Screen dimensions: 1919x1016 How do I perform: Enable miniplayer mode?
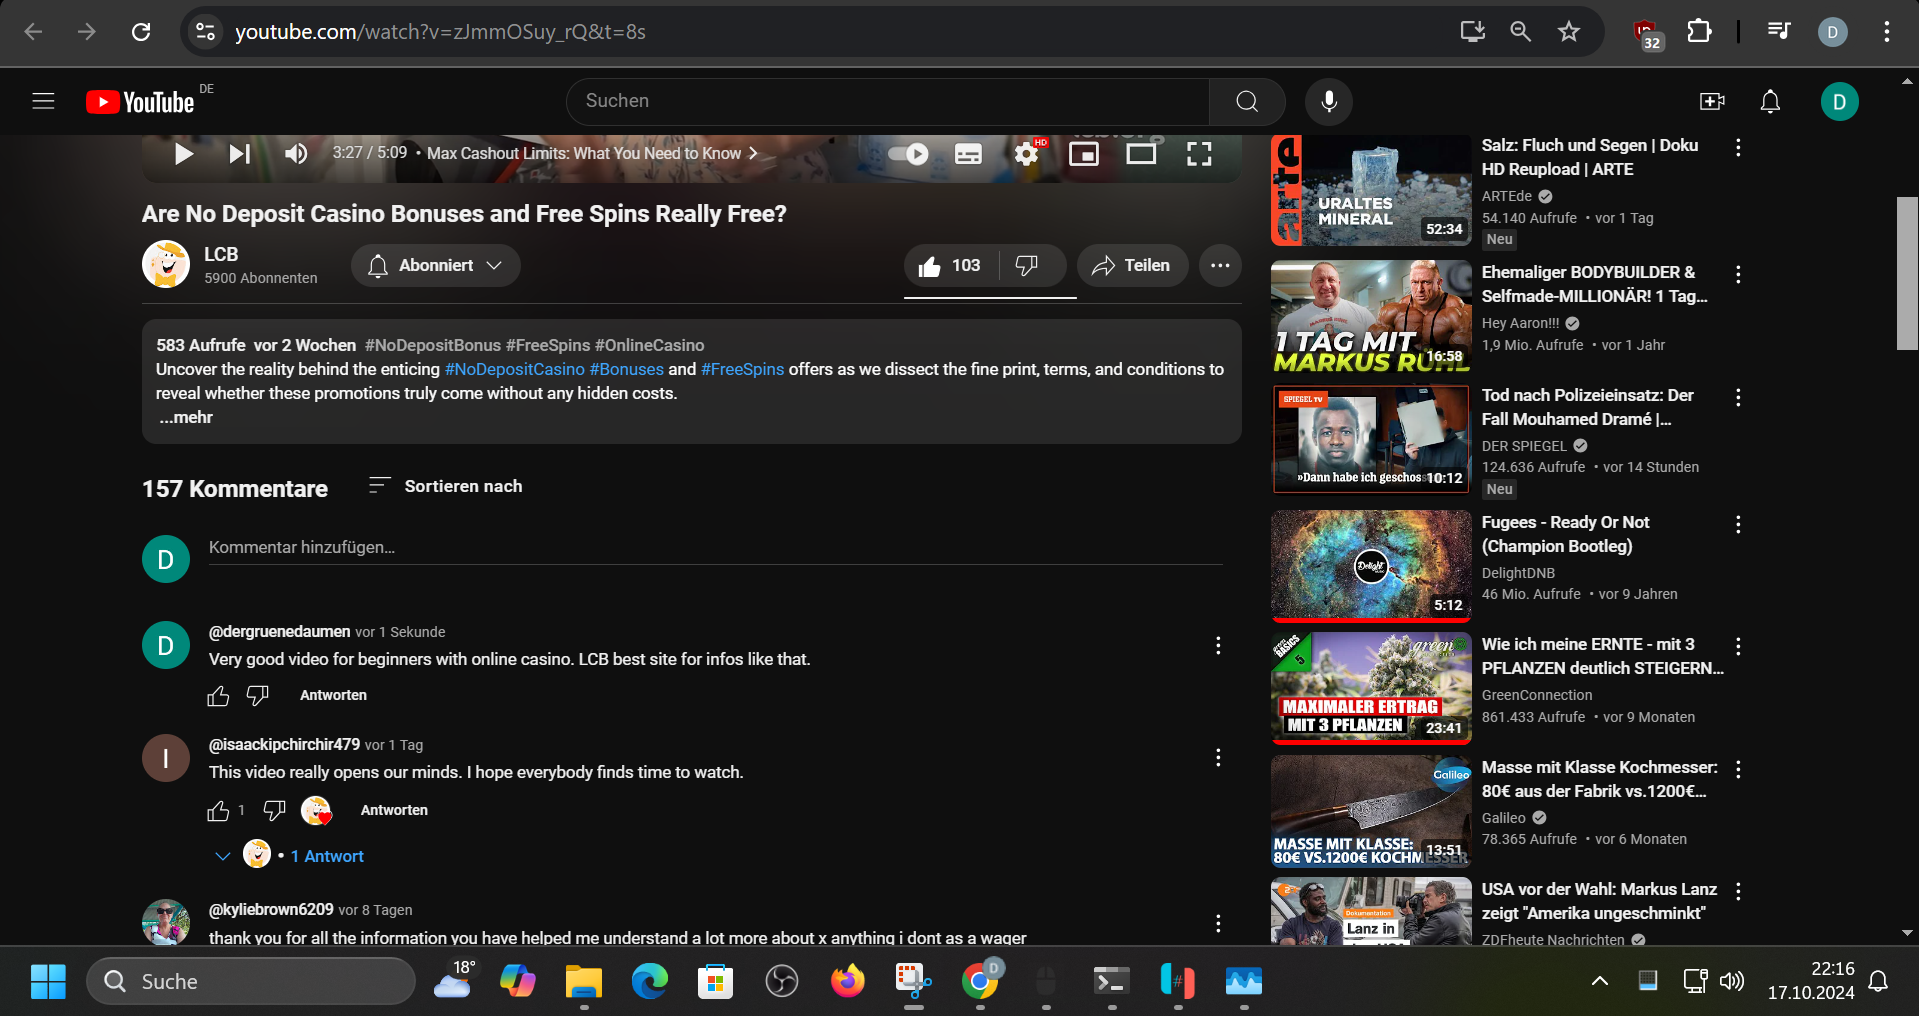[1084, 154]
